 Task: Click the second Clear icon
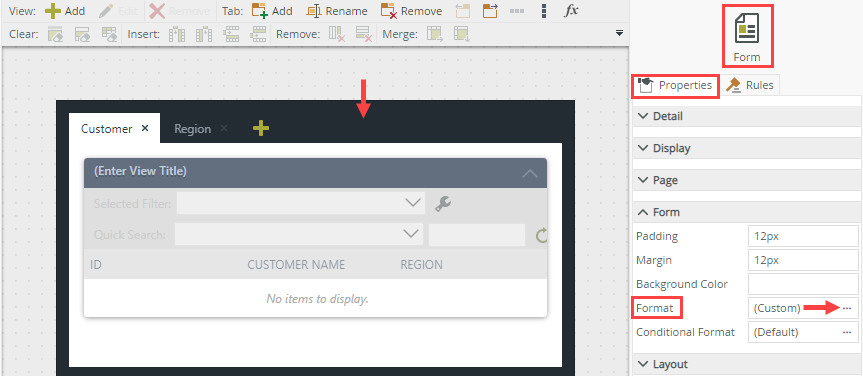pyautogui.click(x=82, y=34)
